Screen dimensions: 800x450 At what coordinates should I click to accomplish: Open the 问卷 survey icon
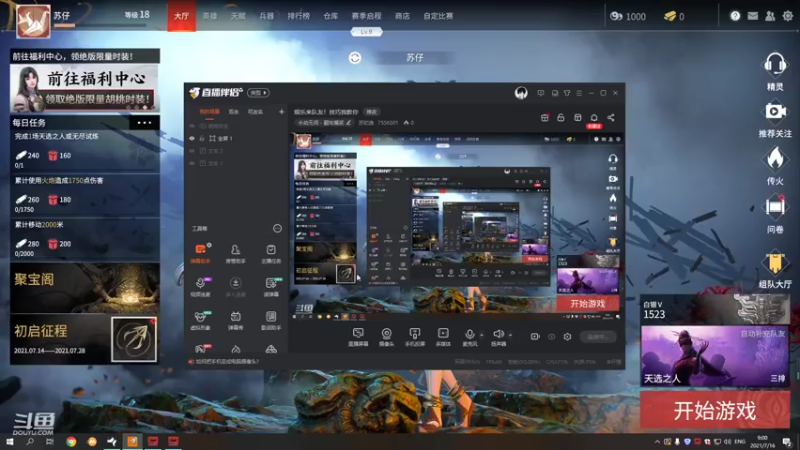coord(774,207)
